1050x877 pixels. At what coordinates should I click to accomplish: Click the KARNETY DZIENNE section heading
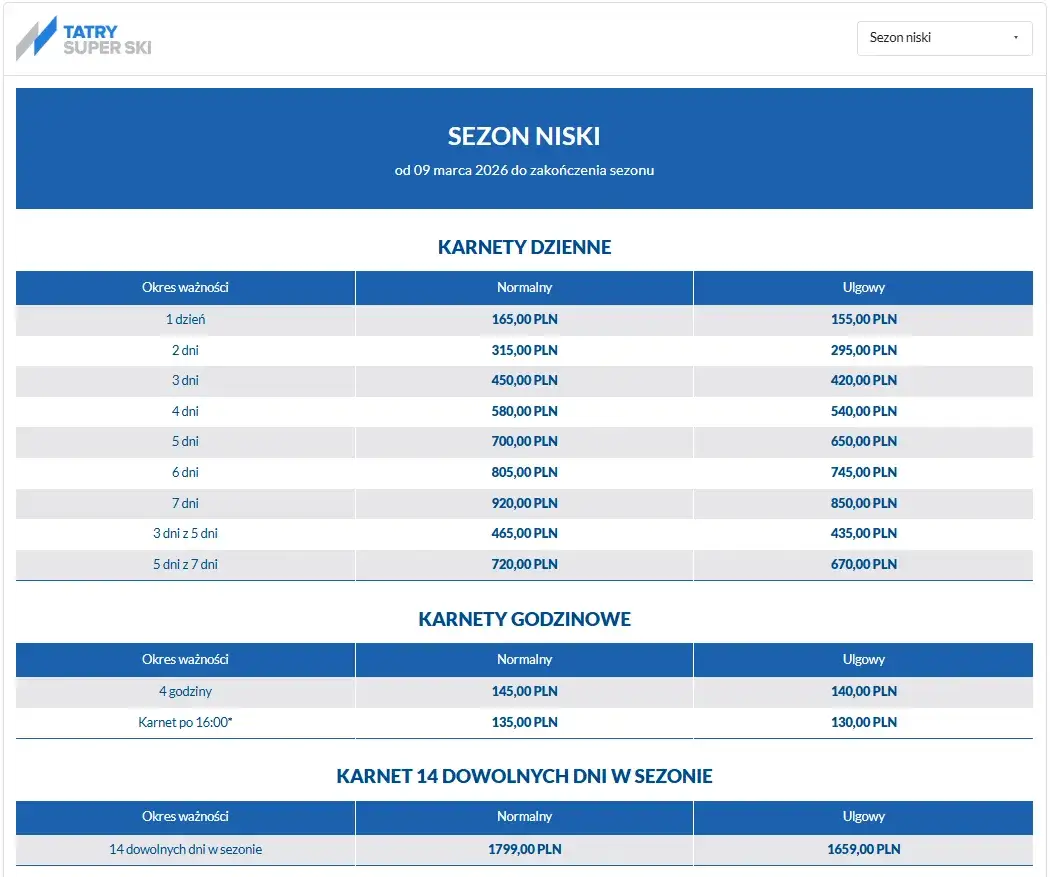point(524,247)
